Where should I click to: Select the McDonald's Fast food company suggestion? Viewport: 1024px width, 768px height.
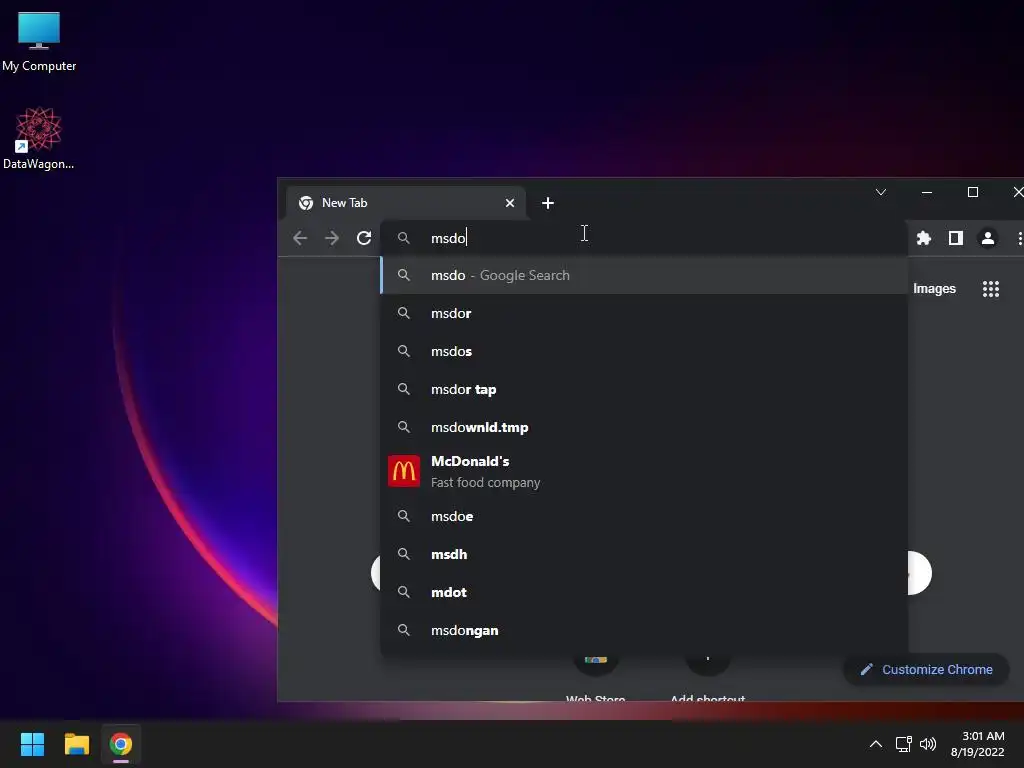tap(644, 472)
